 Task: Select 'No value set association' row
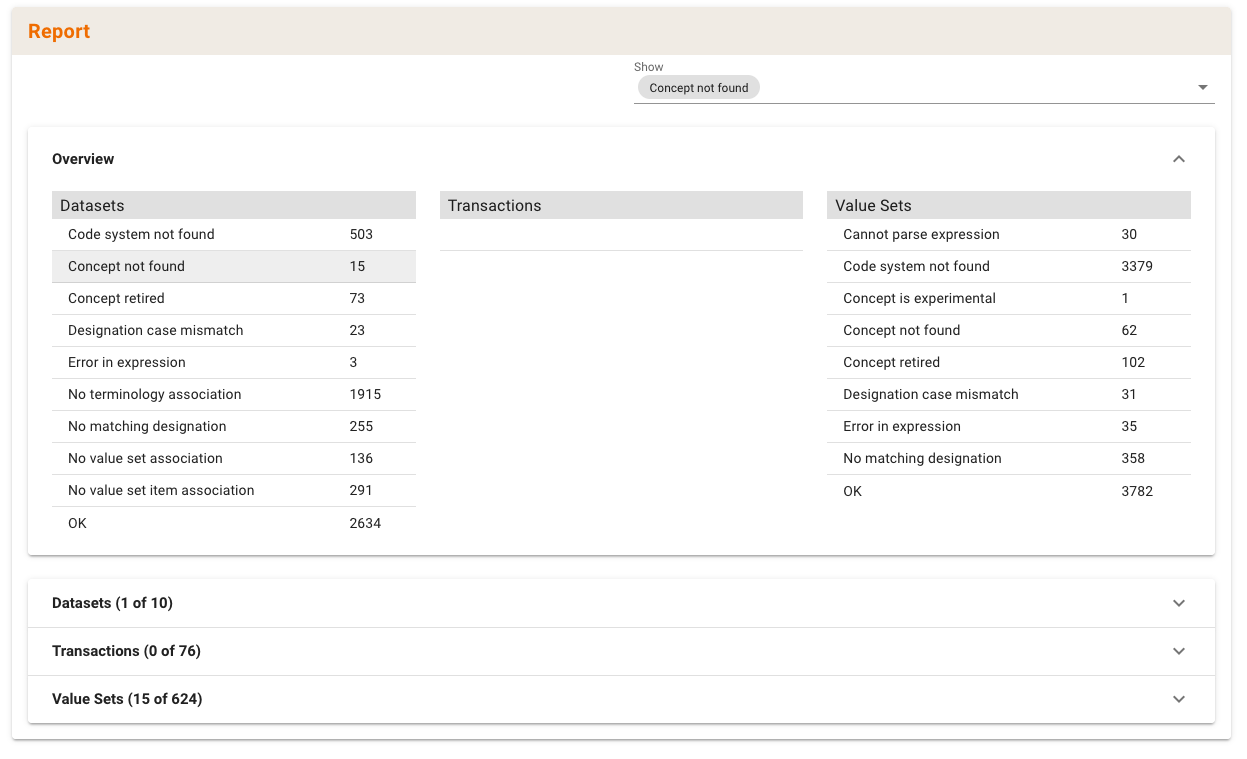point(233,458)
